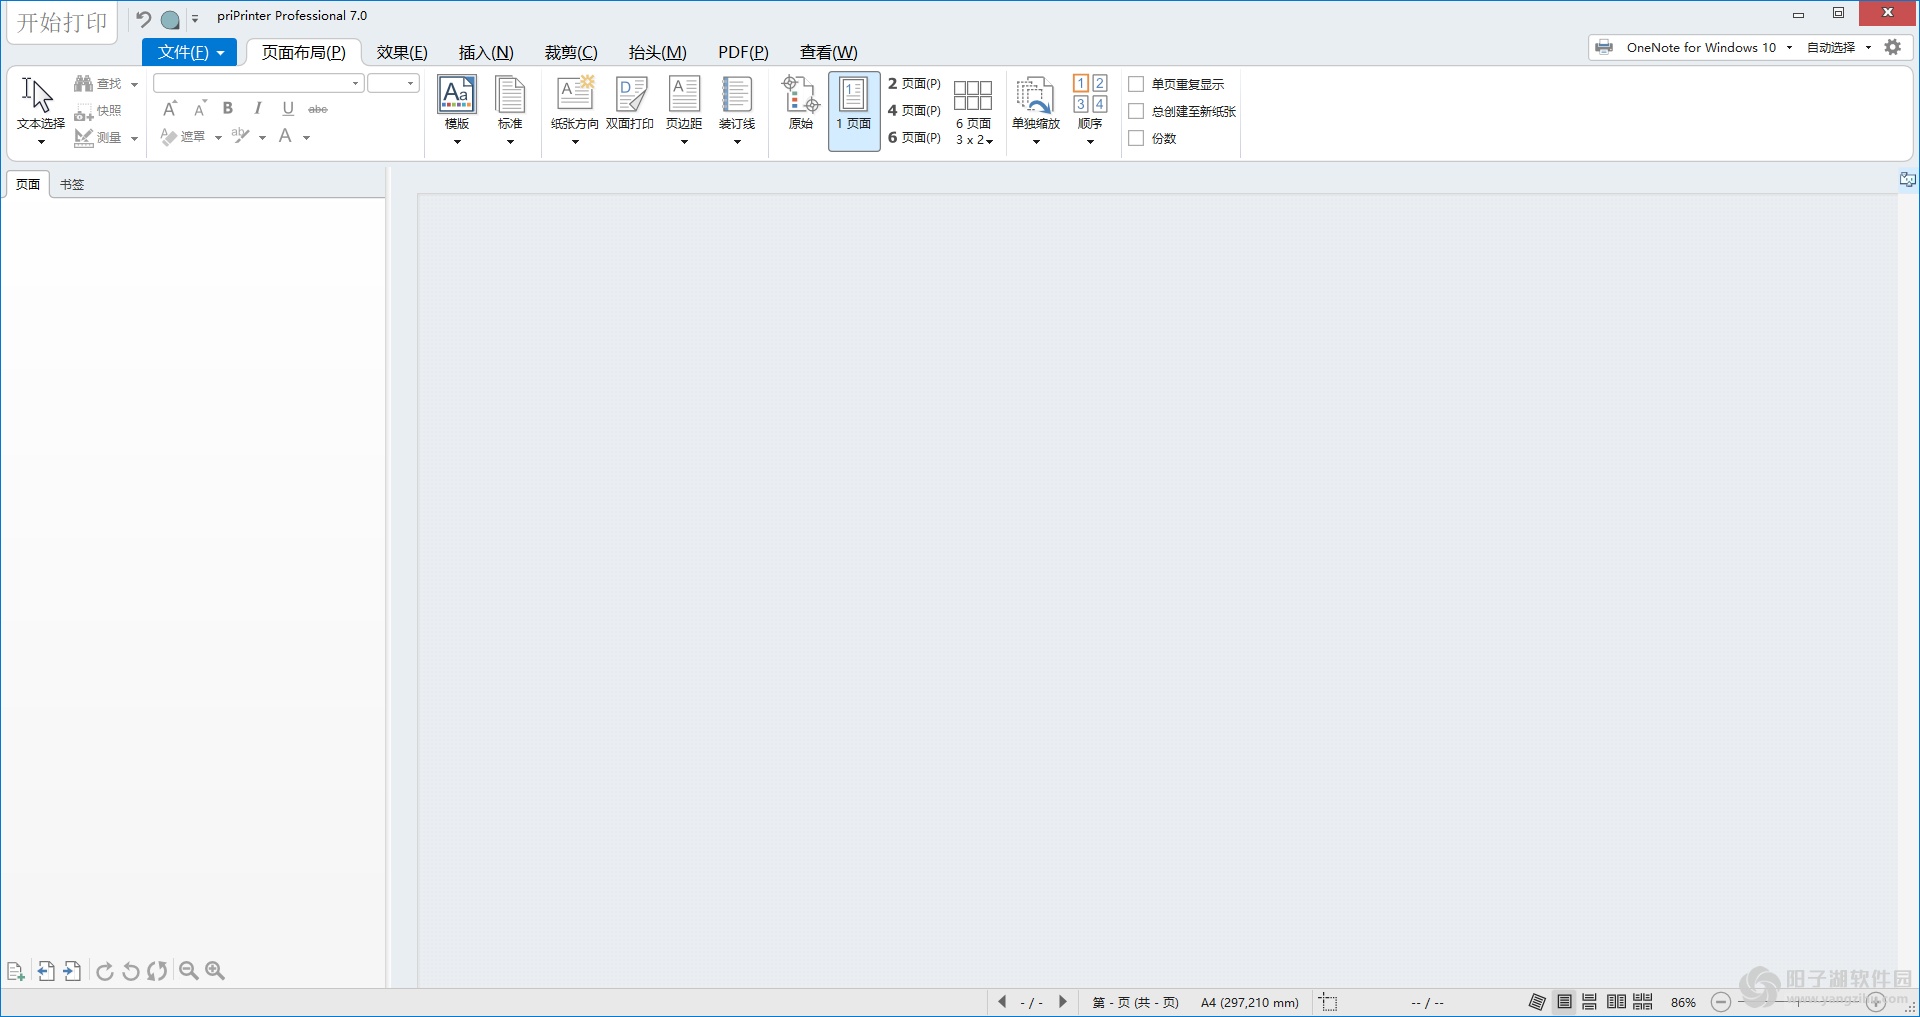The width and height of the screenshot is (1920, 1017).
Task: Switch to the 书签 bookmarks tab
Action: pyautogui.click(x=70, y=184)
